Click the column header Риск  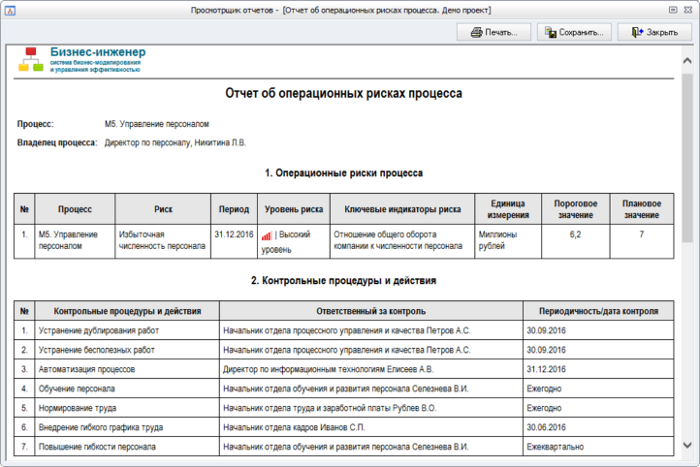(163, 209)
